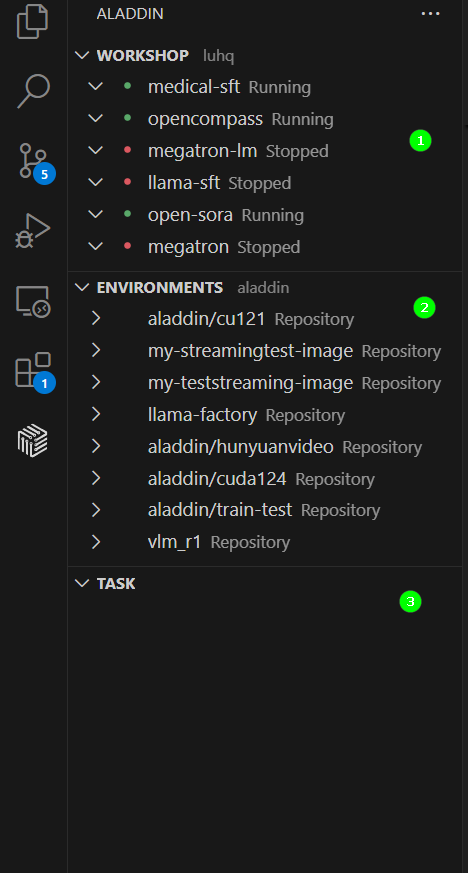
Task: Open the ALADDIN panel more actions menu
Action: [430, 14]
